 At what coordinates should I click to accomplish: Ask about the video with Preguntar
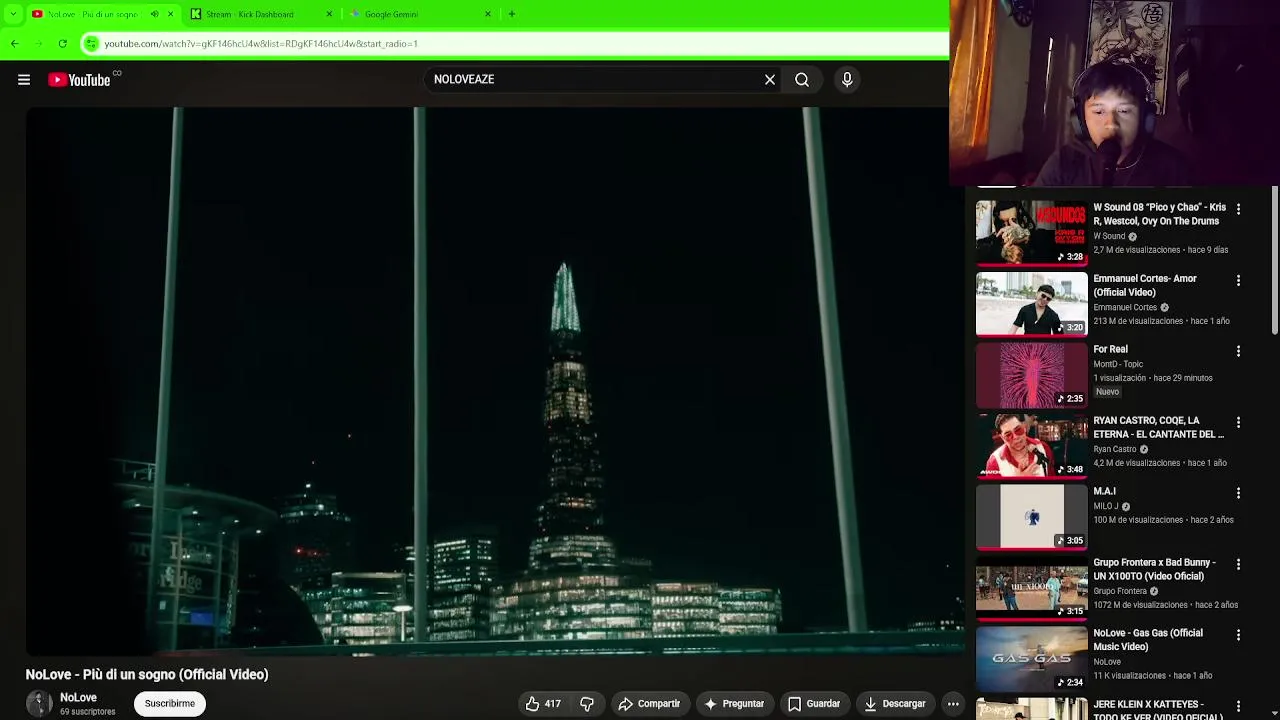pos(734,704)
